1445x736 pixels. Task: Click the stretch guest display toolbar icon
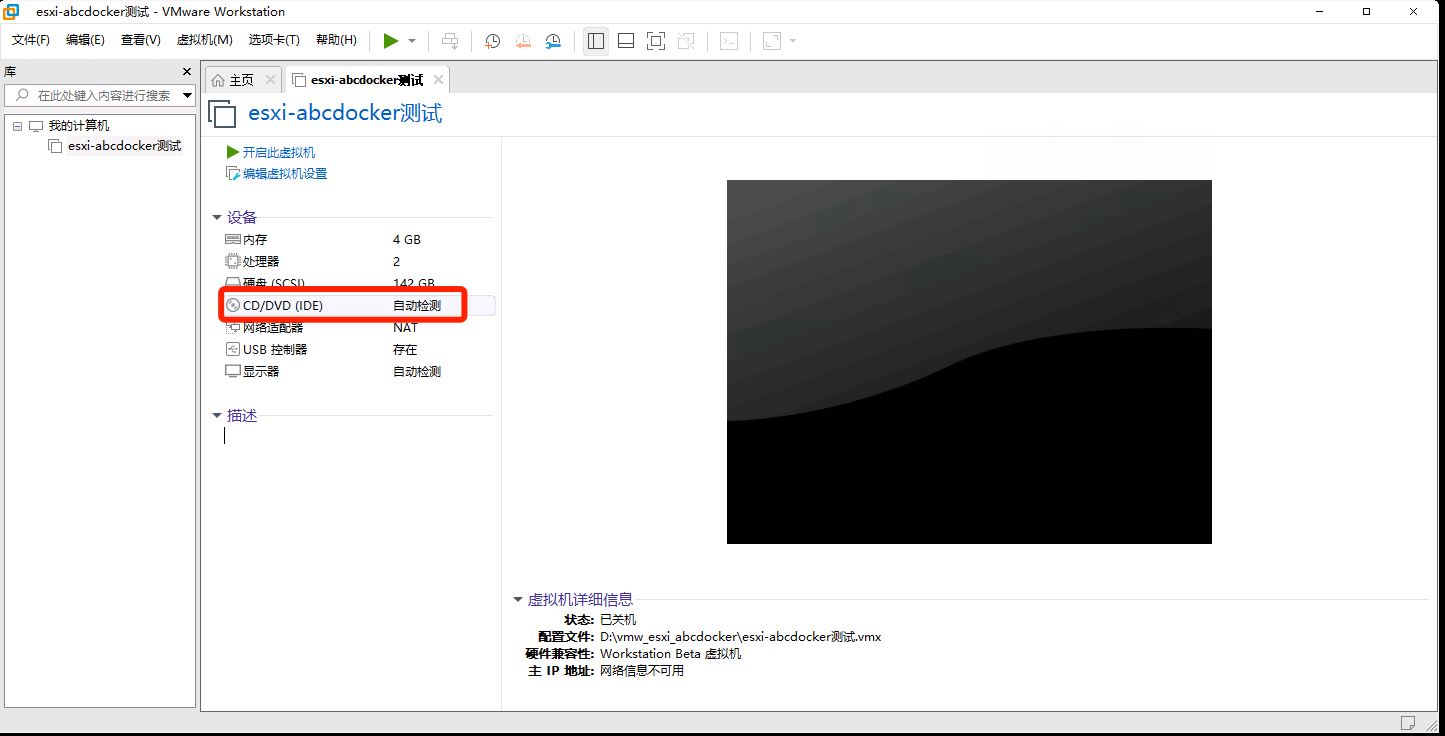[772, 41]
